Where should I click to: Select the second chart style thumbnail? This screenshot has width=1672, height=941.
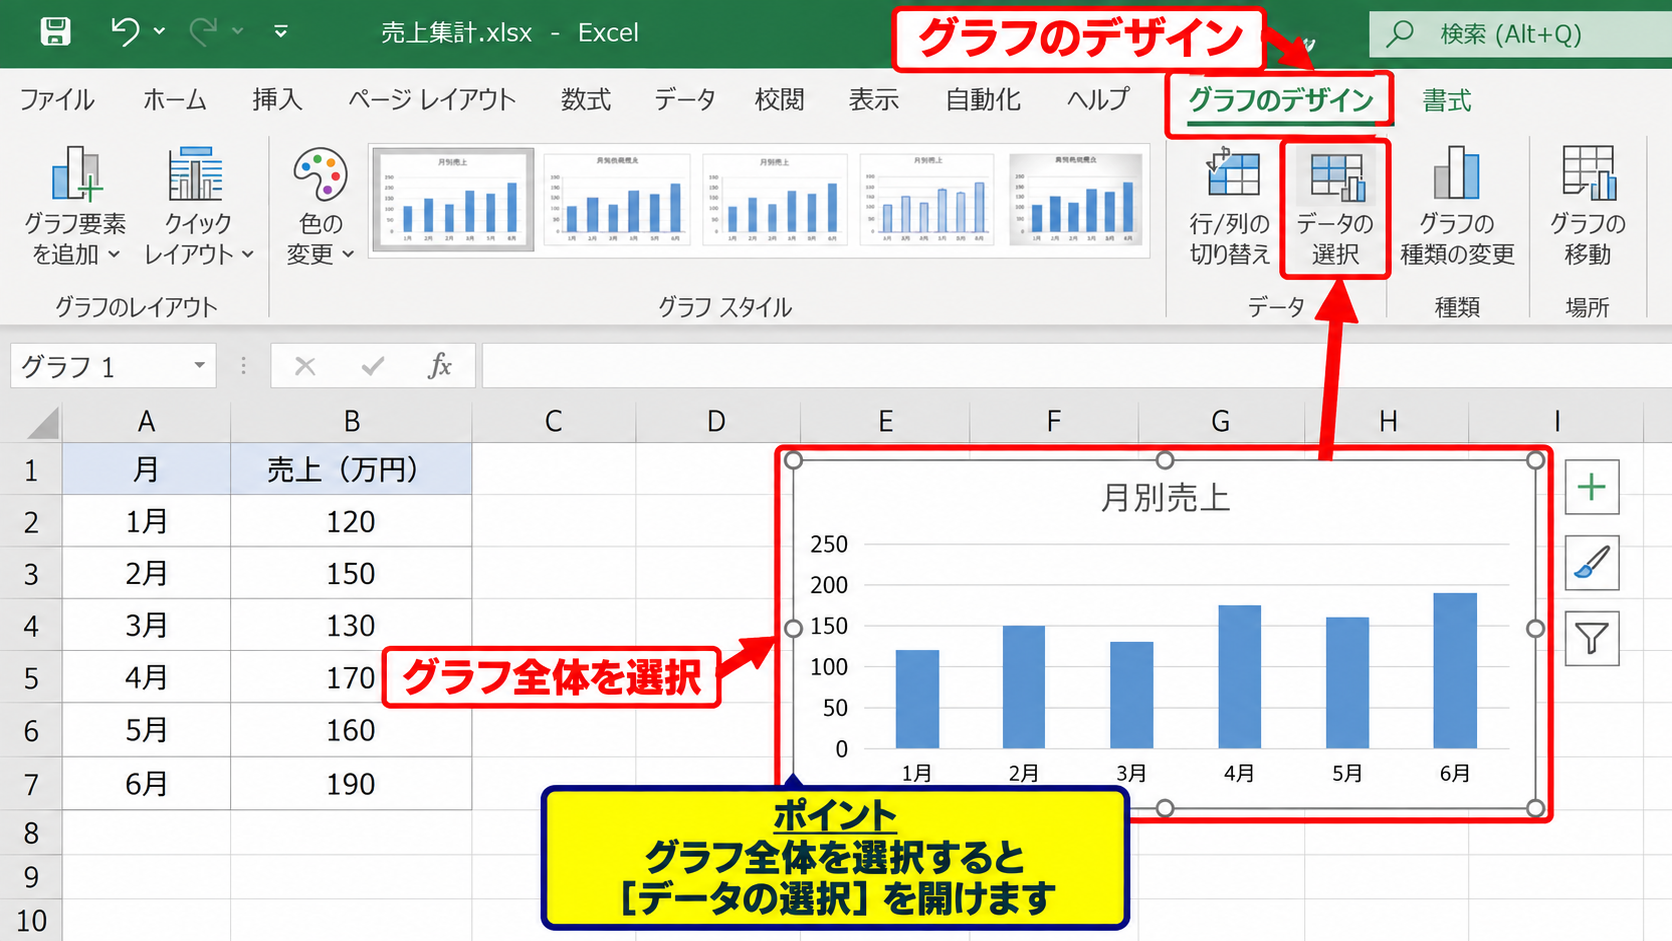[617, 199]
